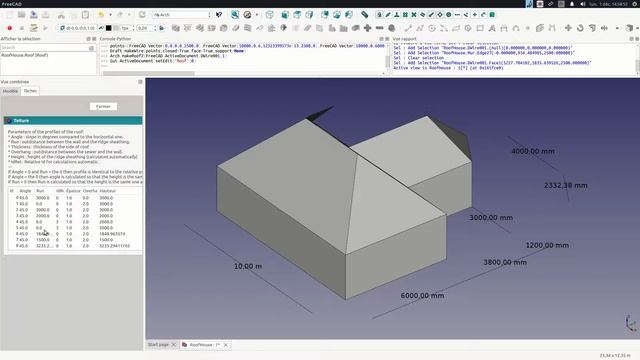Screen dimensions: 640x360
Task: Click the Hauteur column header
Action: pyautogui.click(x=108, y=191)
